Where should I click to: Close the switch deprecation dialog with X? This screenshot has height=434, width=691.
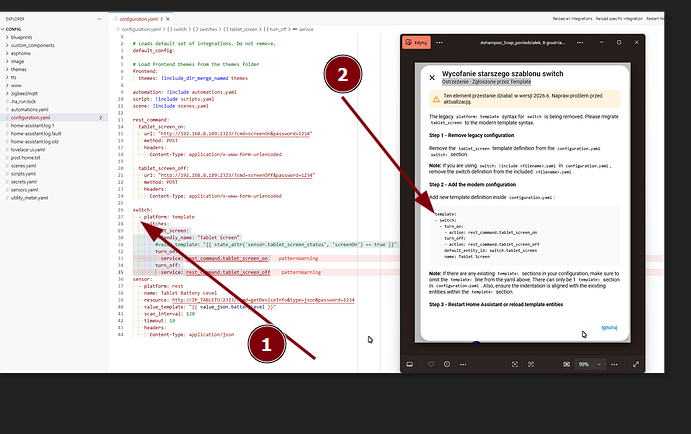432,77
